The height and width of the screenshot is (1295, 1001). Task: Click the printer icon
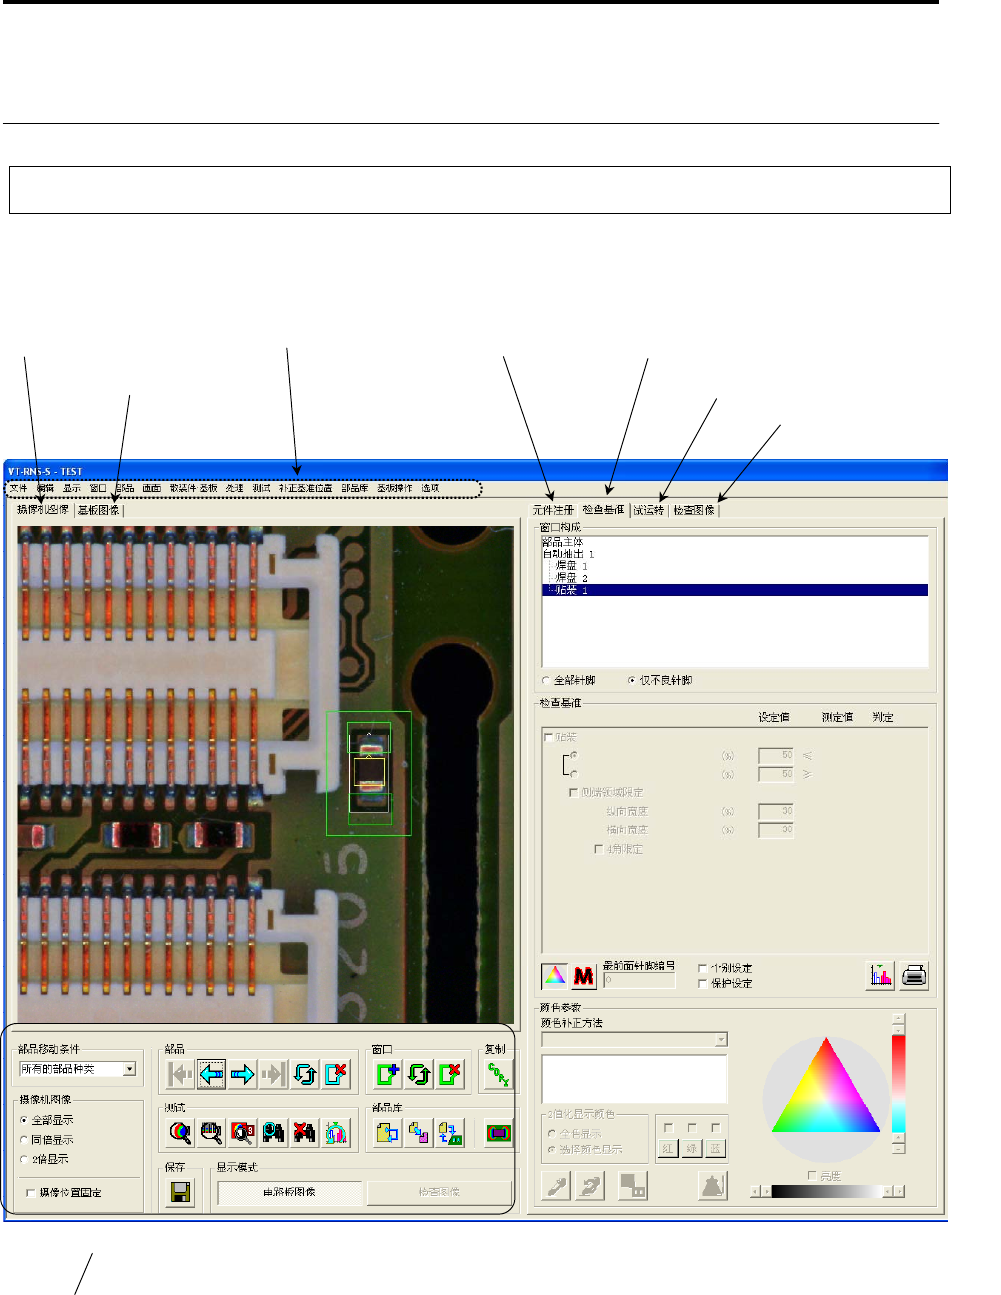click(914, 975)
